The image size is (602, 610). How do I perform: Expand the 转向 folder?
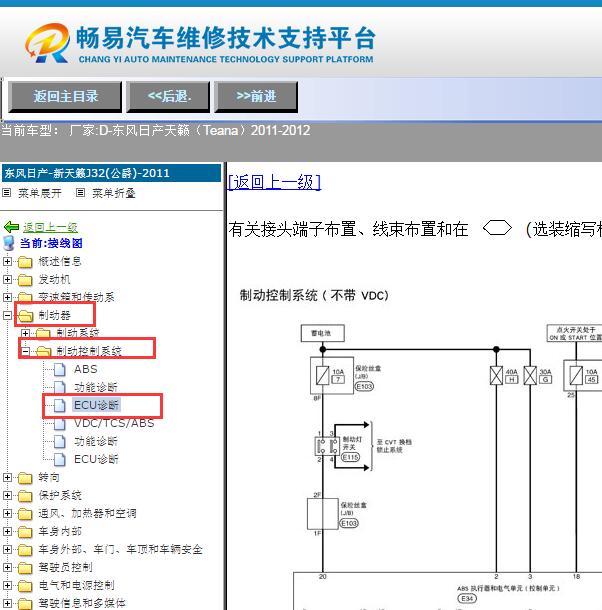point(7,477)
